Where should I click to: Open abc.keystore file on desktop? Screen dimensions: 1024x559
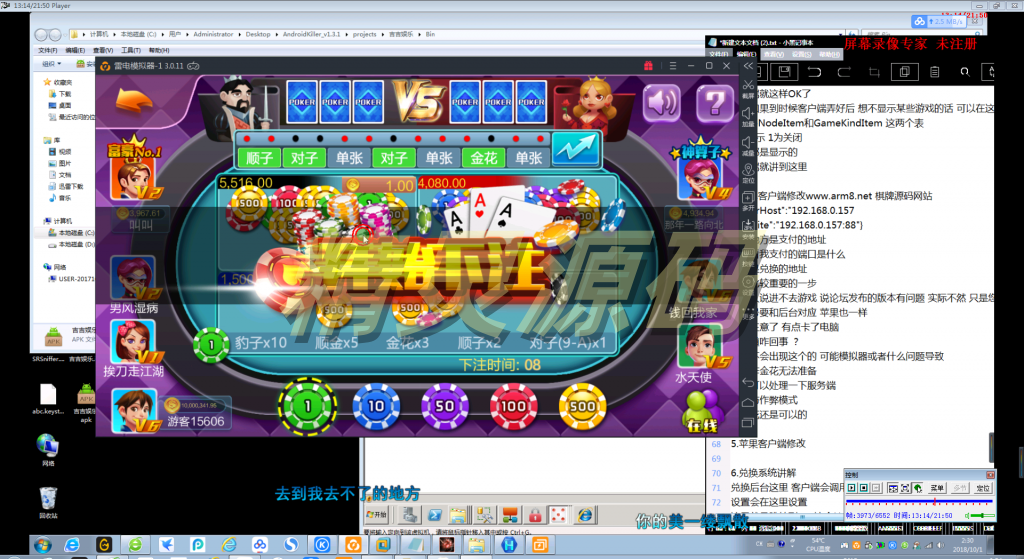click(x=48, y=400)
